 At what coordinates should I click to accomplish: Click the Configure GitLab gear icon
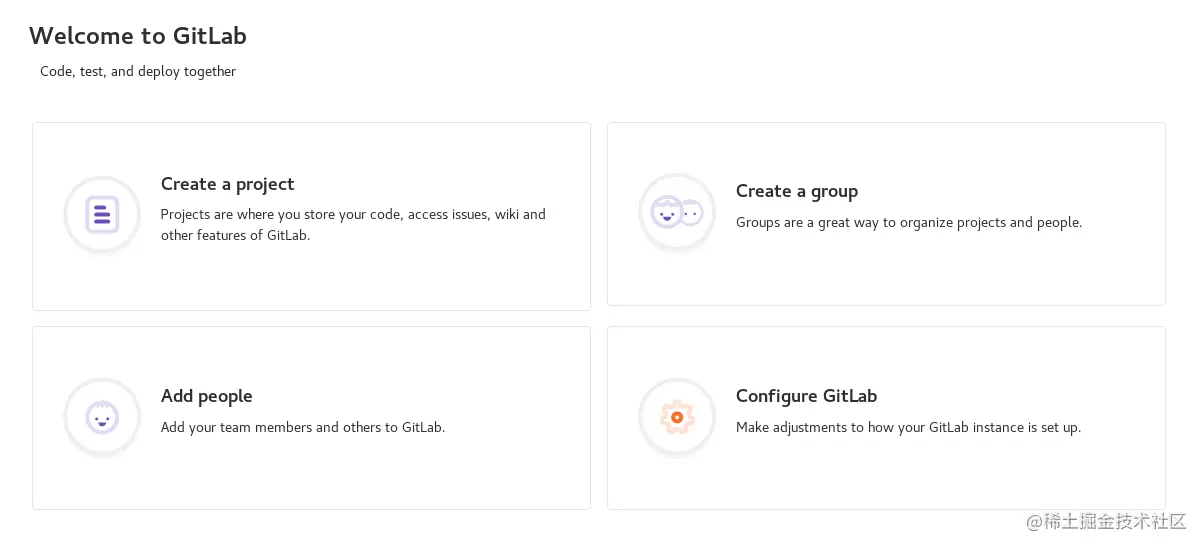click(677, 417)
